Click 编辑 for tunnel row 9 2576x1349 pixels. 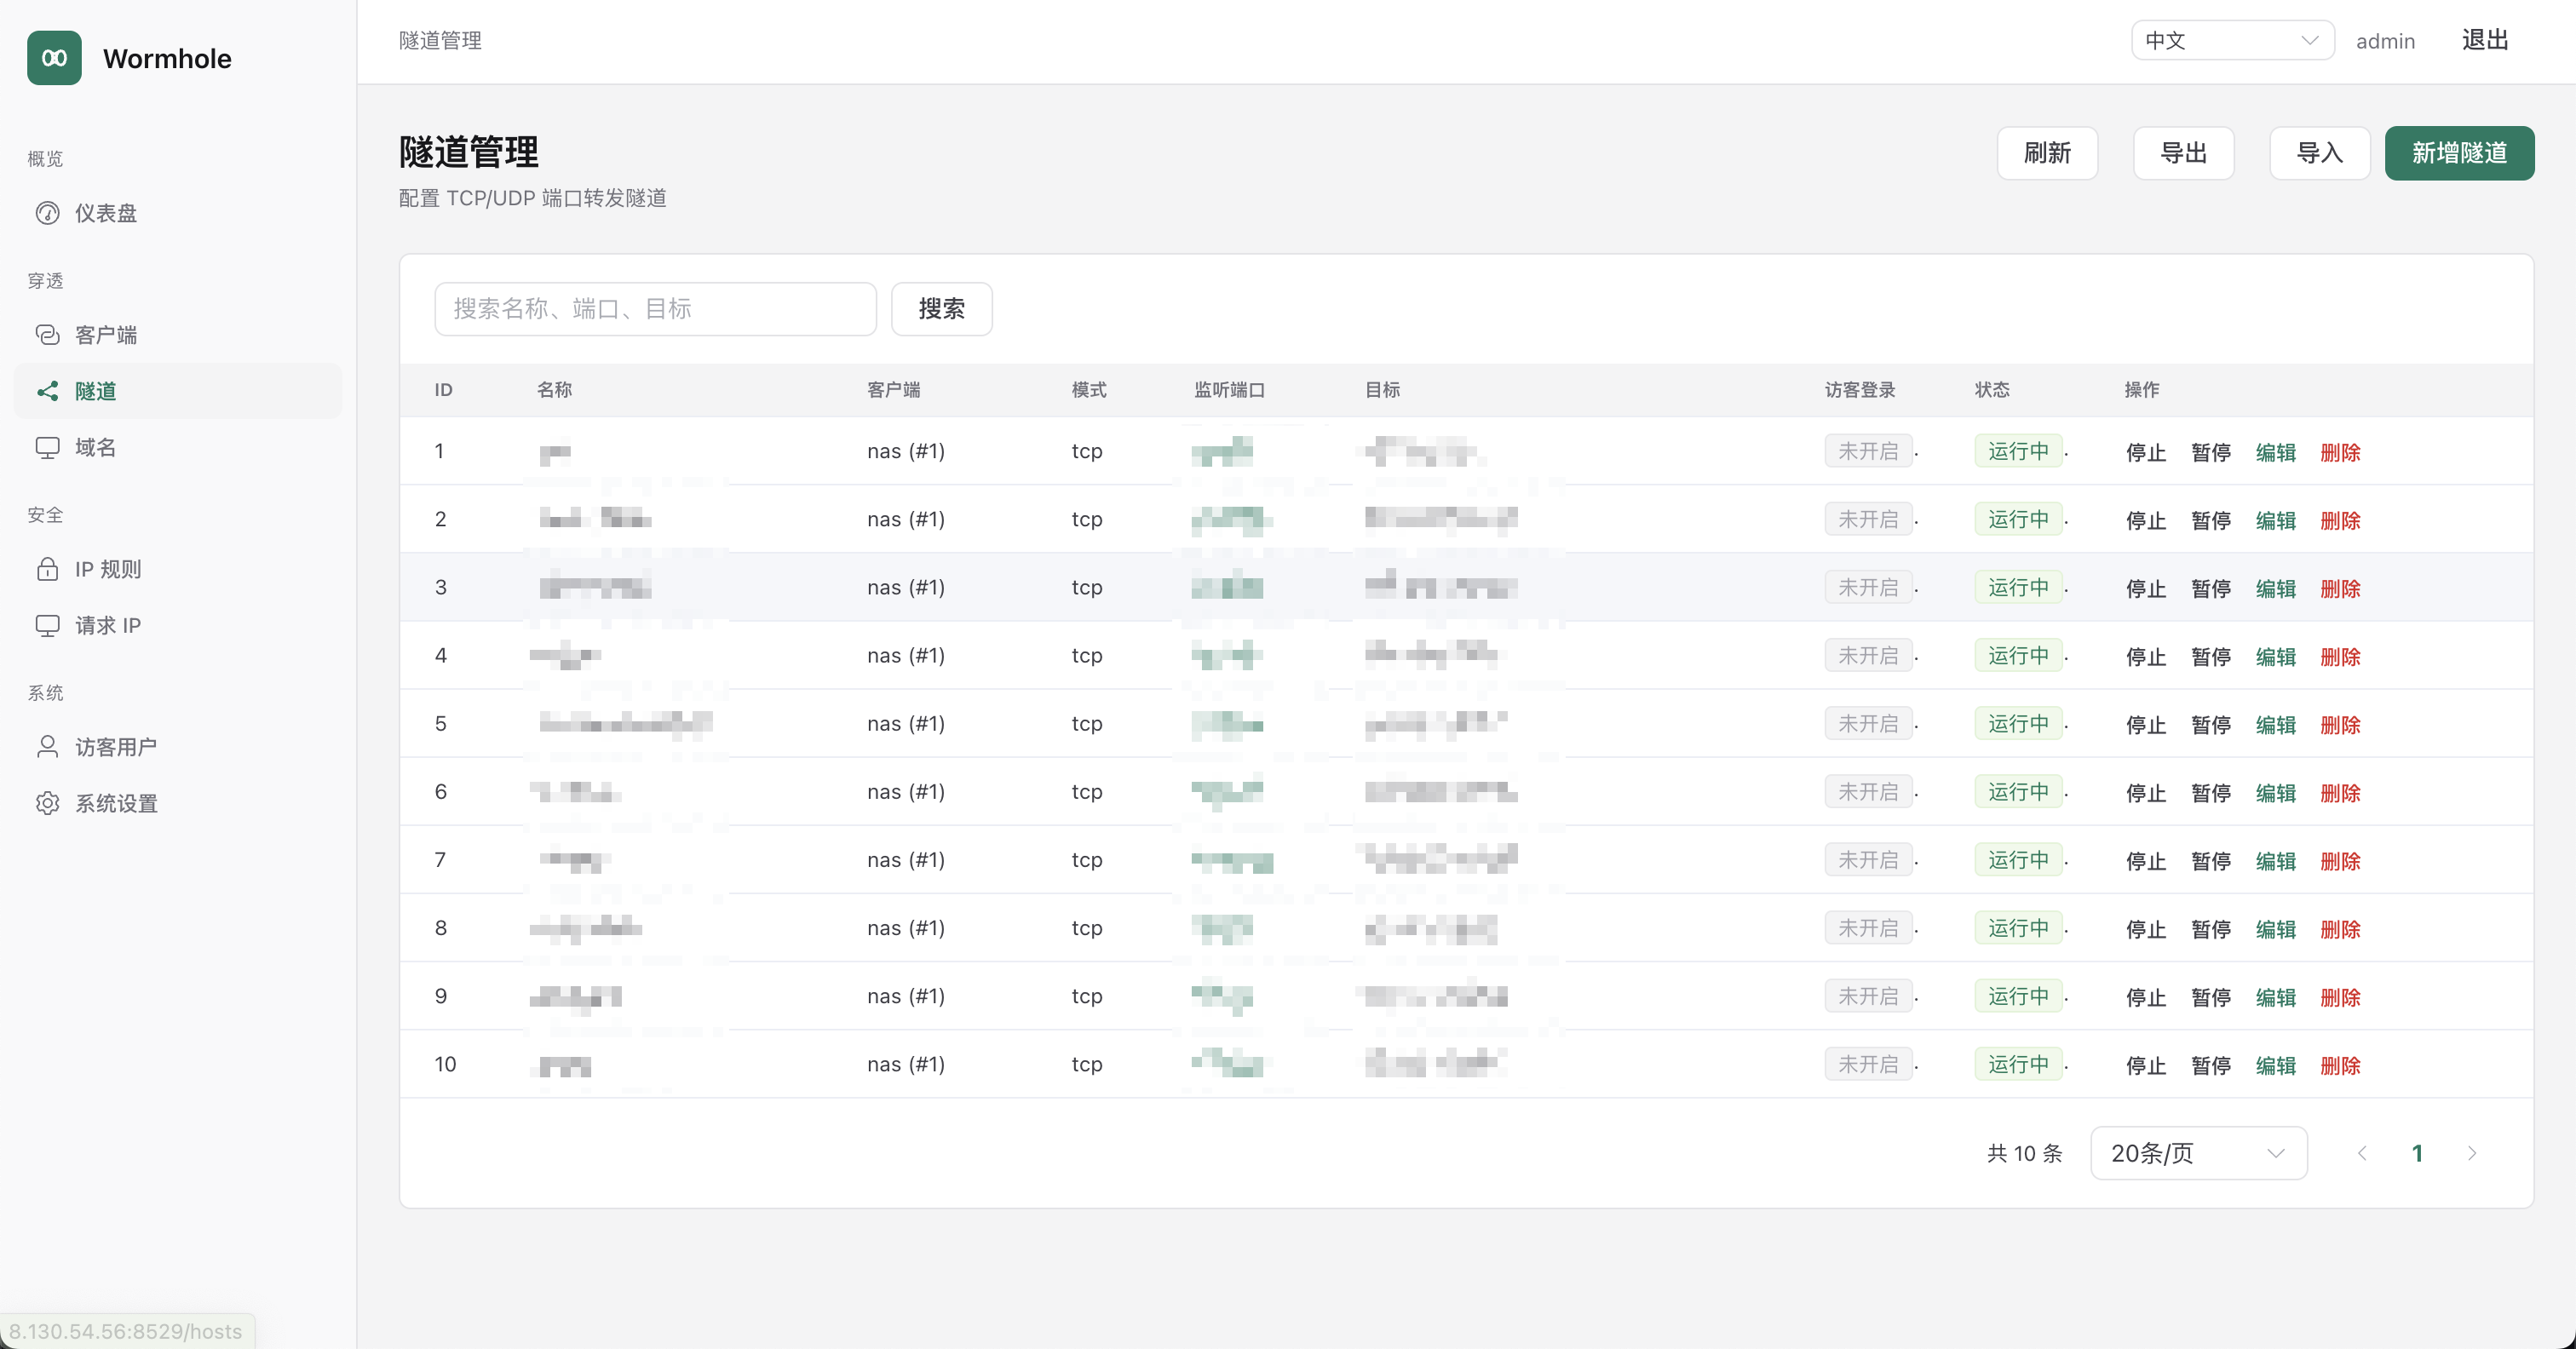click(2275, 997)
